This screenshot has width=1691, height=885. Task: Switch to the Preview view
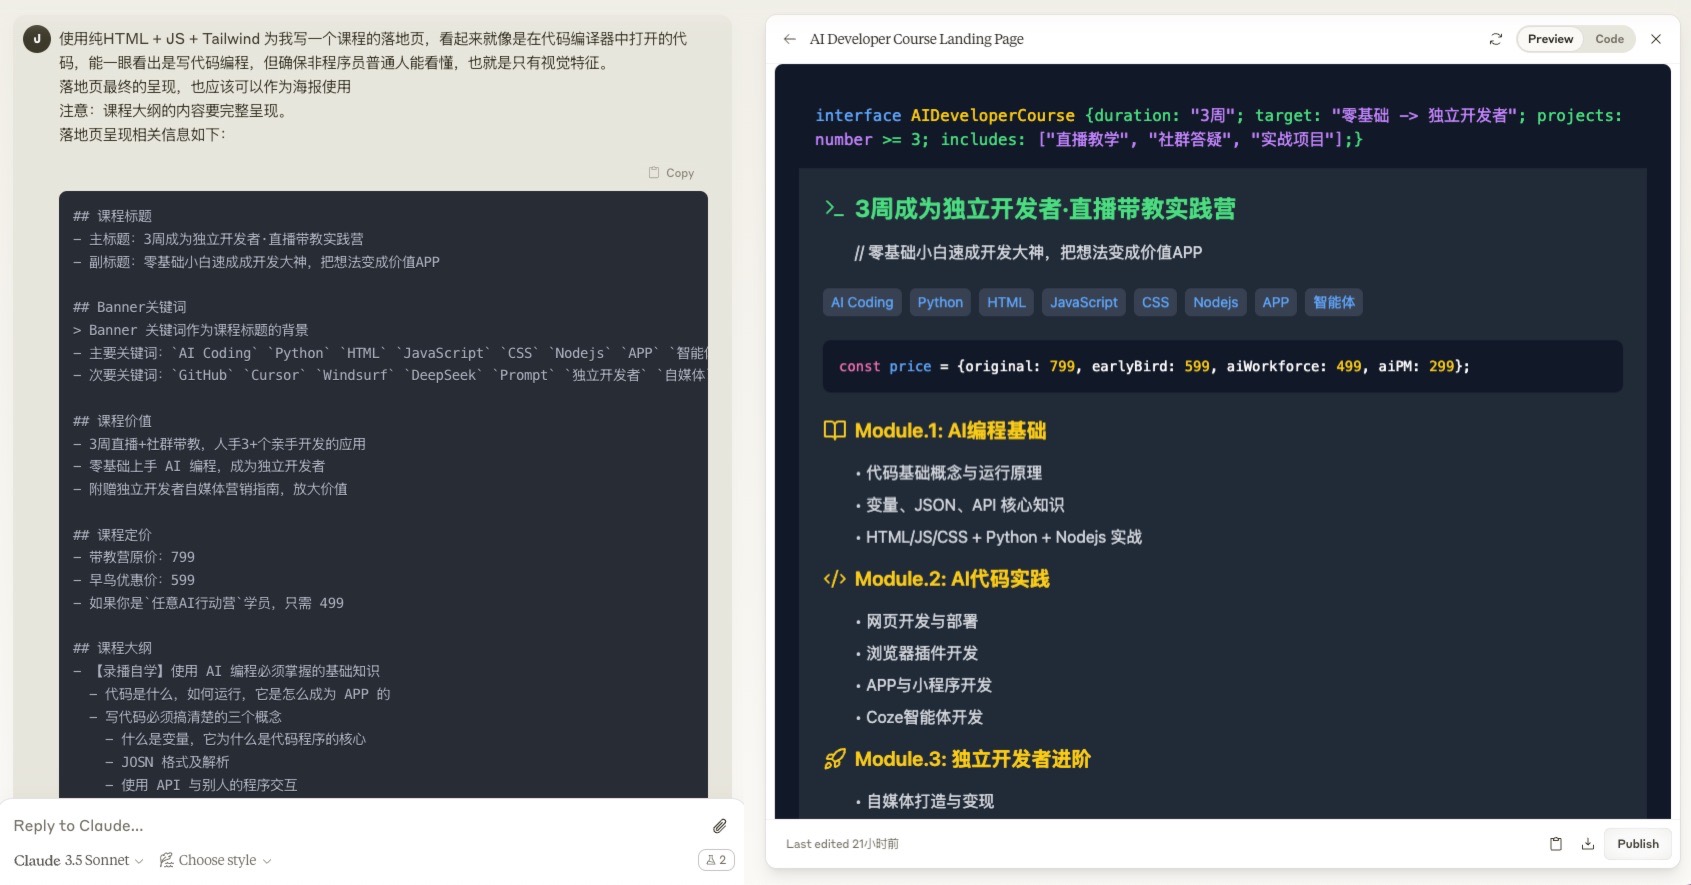tap(1549, 39)
